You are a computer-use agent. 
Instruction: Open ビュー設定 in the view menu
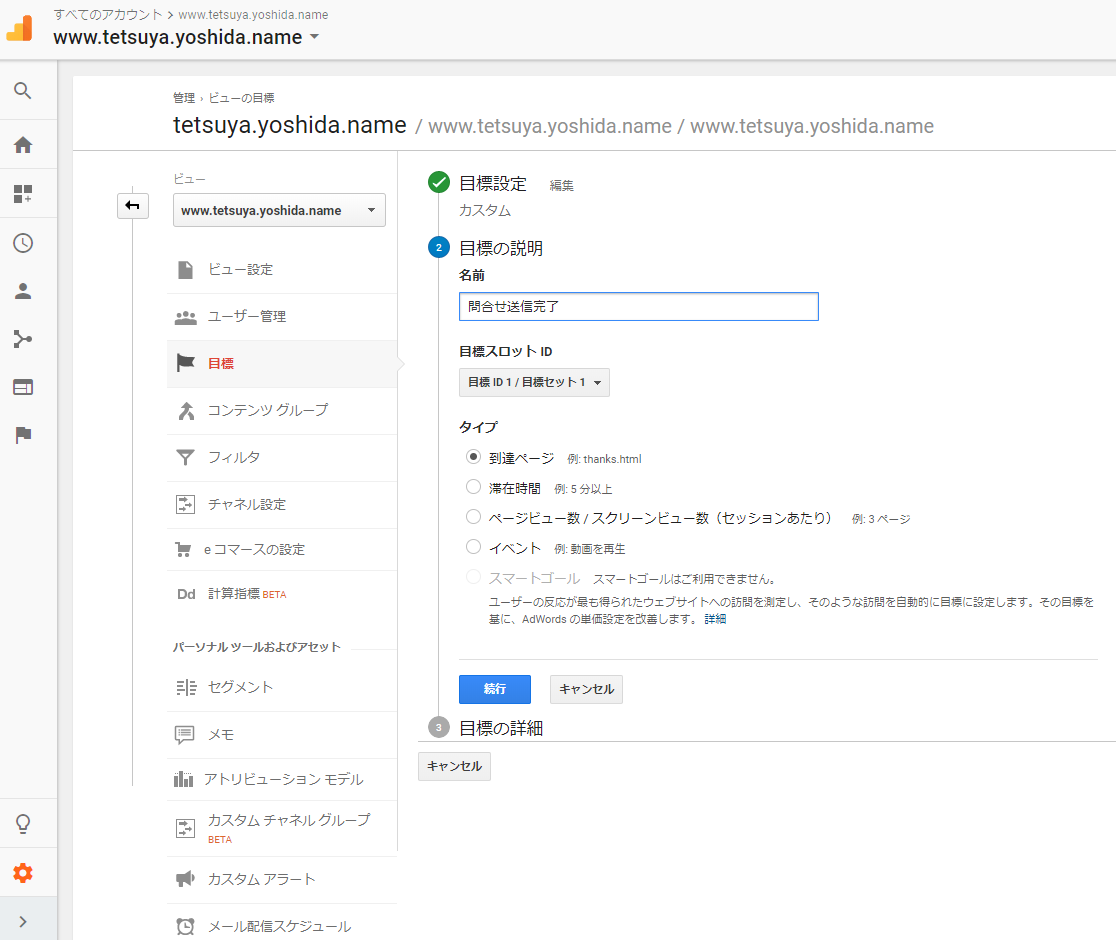tap(240, 270)
